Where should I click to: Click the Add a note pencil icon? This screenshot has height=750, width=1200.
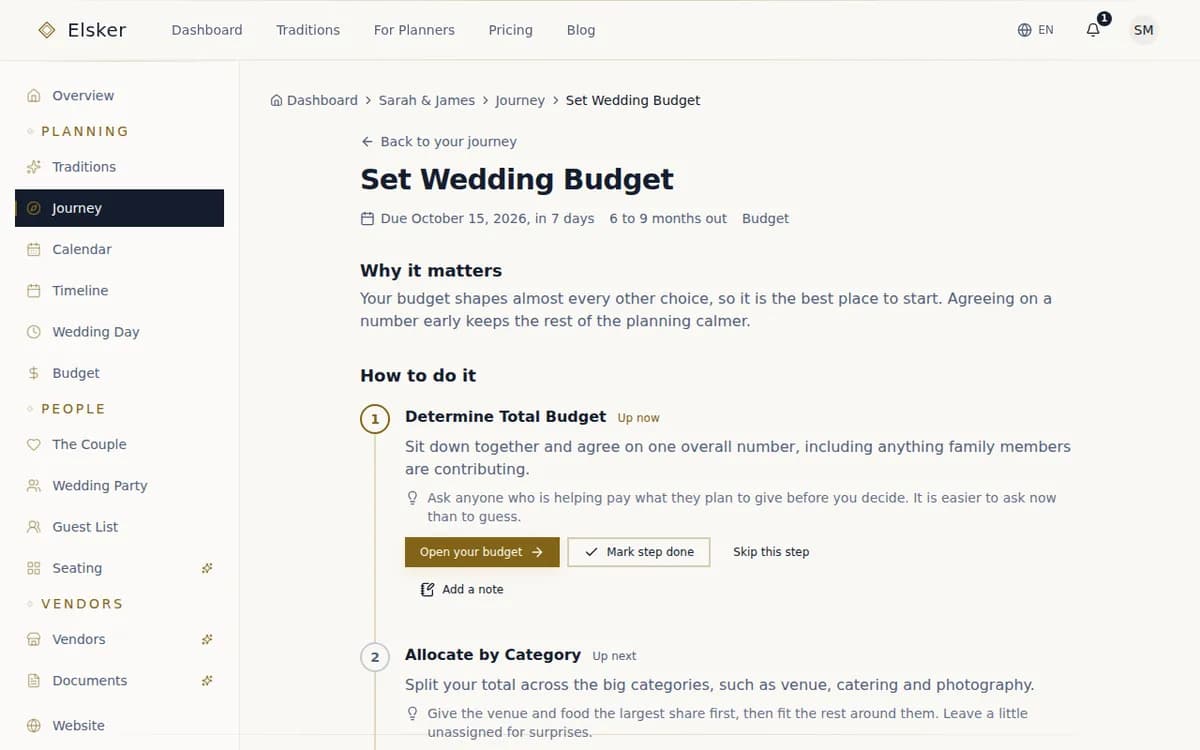click(428, 589)
